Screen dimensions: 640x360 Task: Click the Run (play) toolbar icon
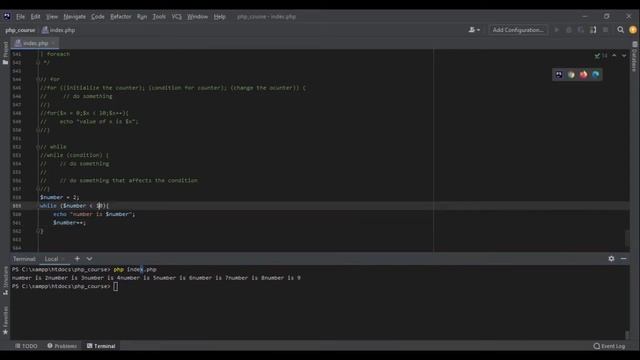pyautogui.click(x=556, y=30)
